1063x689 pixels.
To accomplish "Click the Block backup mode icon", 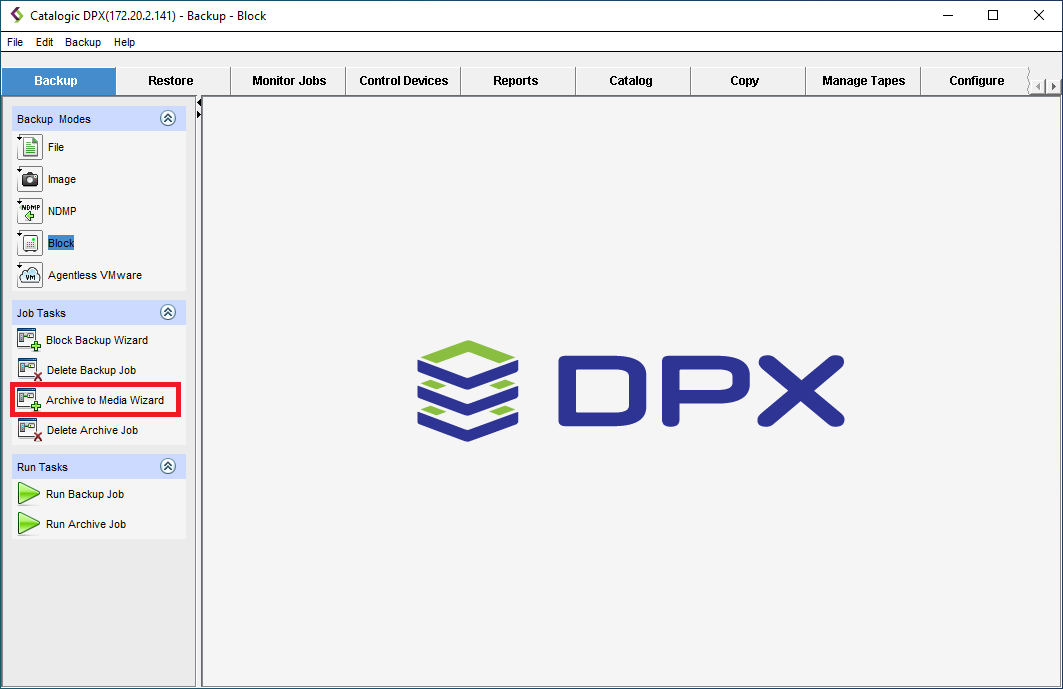I will point(30,243).
